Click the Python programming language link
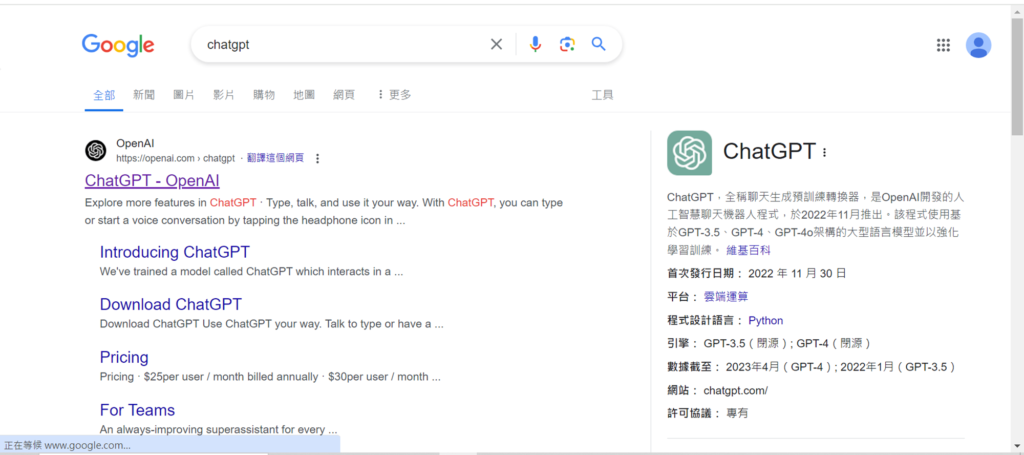Screen dimensions: 1024x455 tap(765, 321)
